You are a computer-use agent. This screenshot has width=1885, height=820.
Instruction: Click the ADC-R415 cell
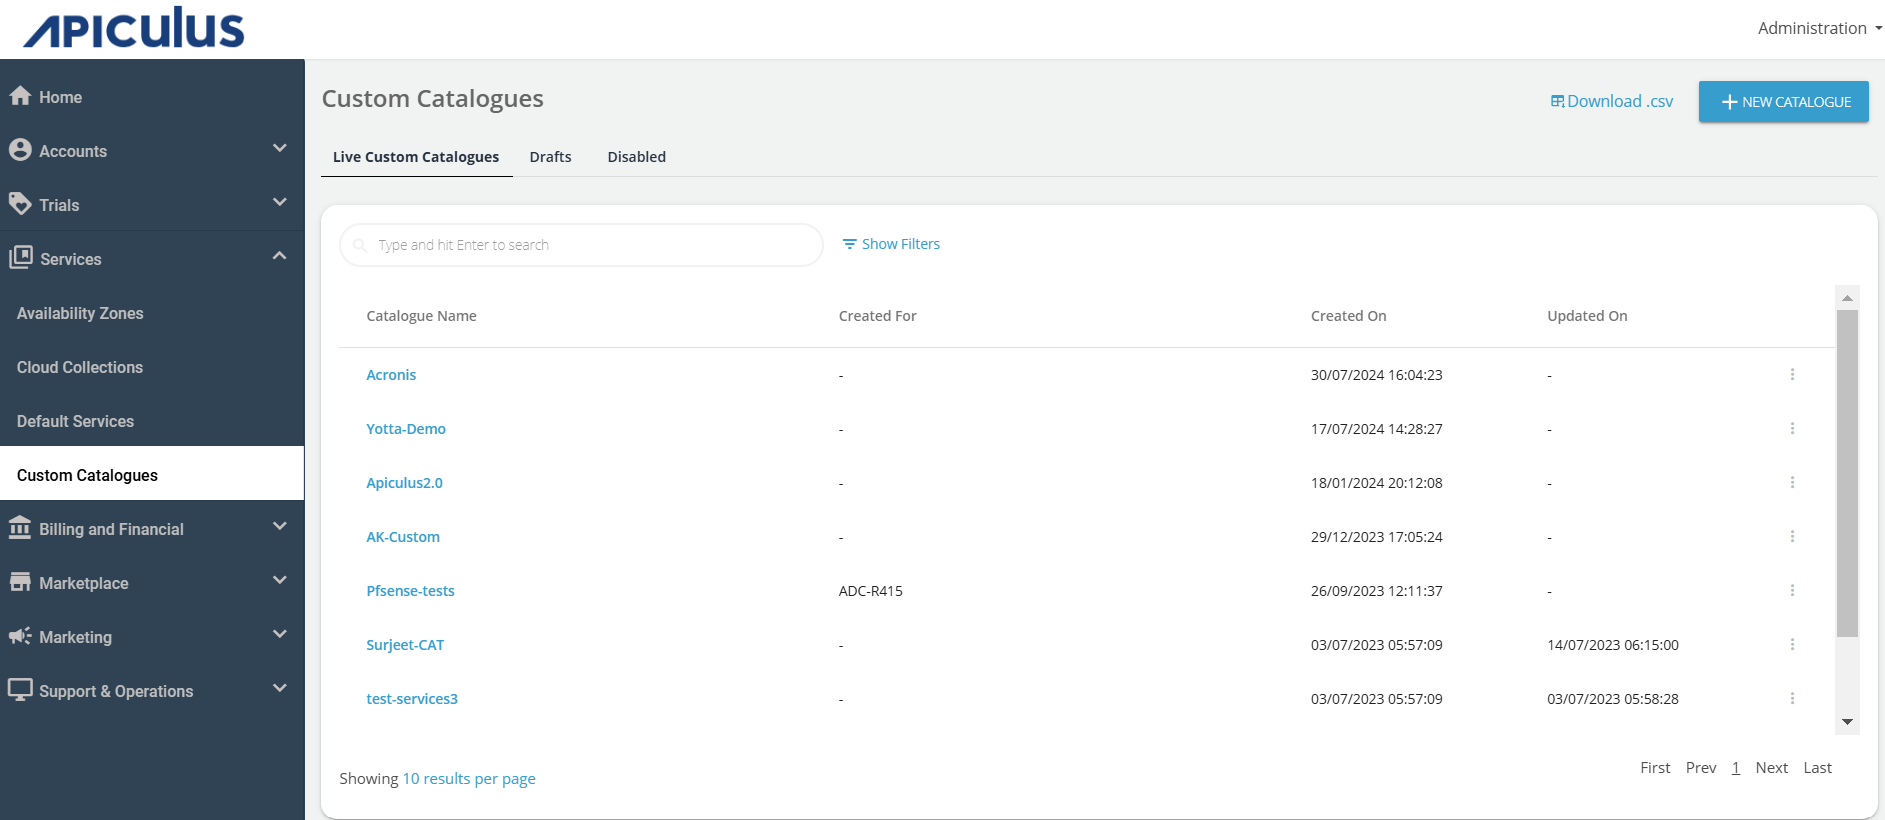coord(870,591)
